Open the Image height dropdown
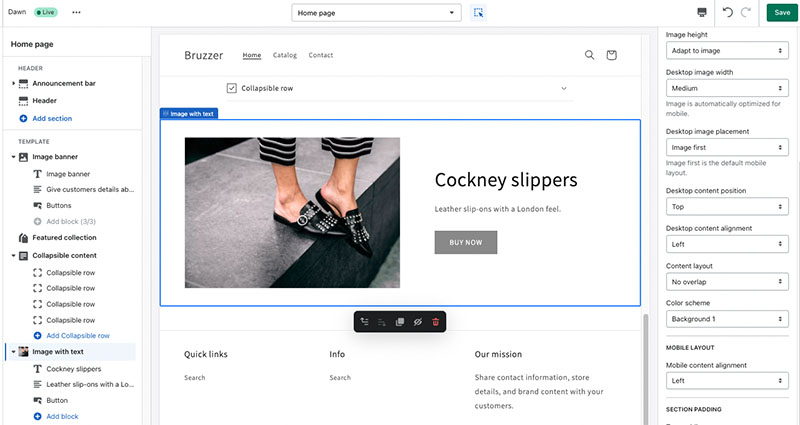The width and height of the screenshot is (800, 425). [727, 51]
